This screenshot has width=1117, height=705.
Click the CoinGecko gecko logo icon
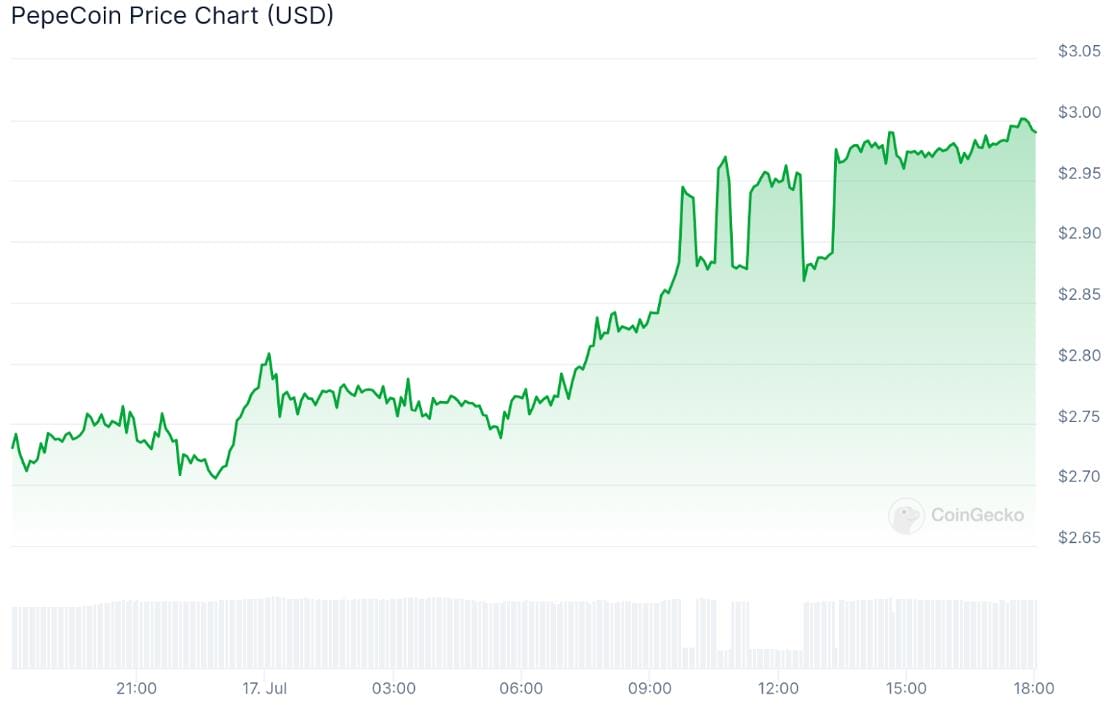pos(906,516)
